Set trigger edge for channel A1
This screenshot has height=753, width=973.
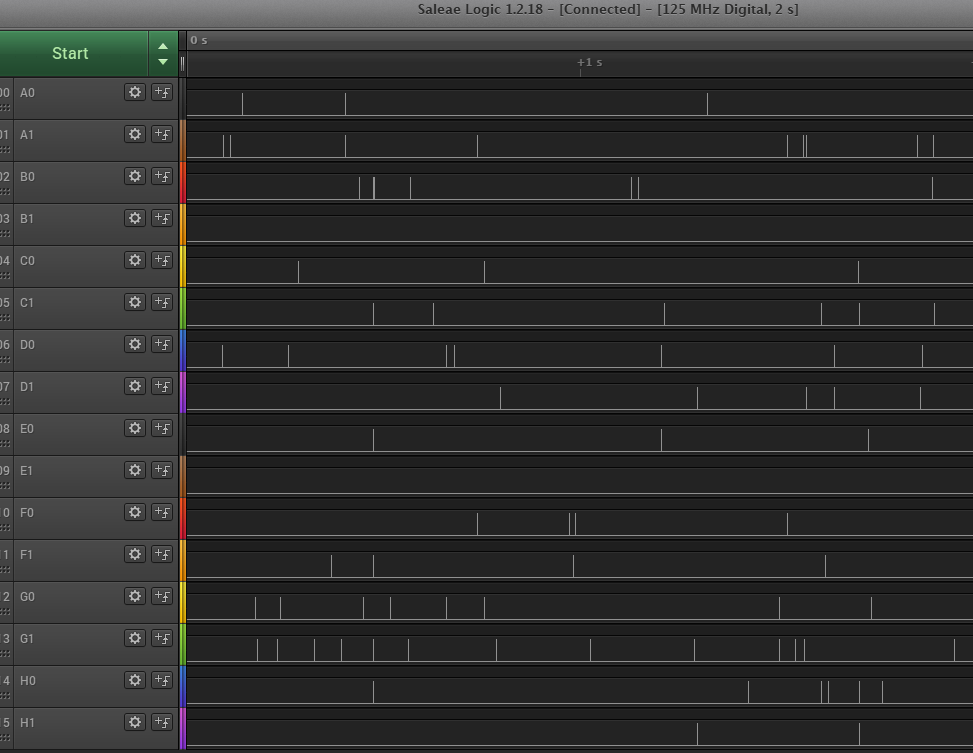[162, 134]
